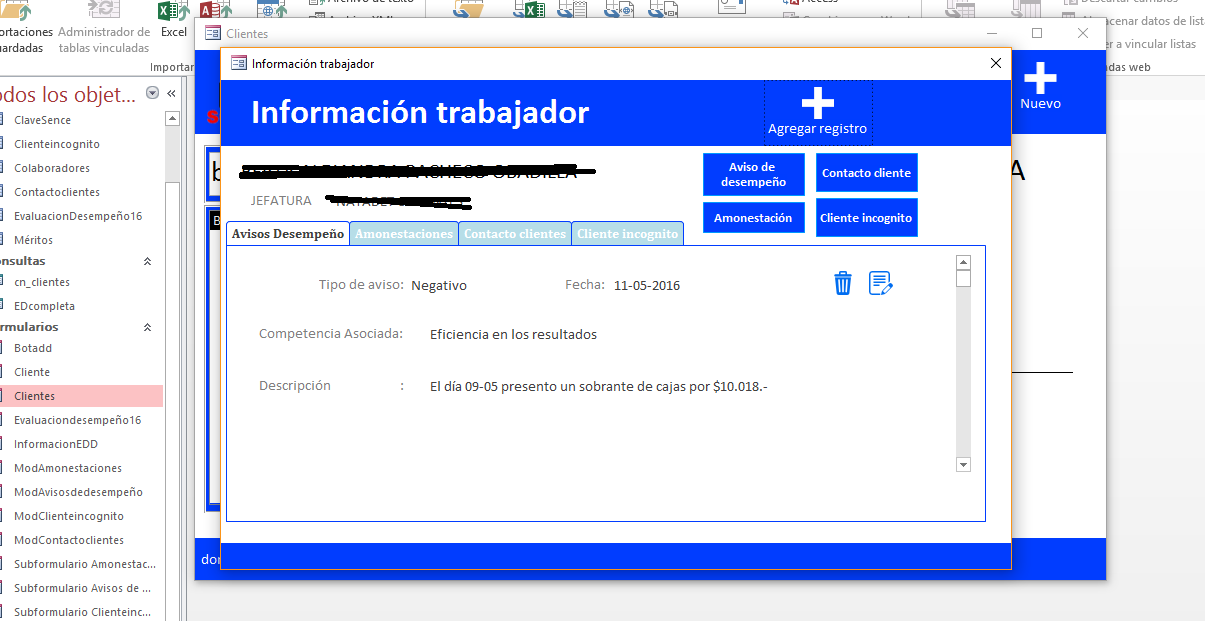Switch to Cliente incognito tab
This screenshot has width=1205, height=621.
(627, 233)
